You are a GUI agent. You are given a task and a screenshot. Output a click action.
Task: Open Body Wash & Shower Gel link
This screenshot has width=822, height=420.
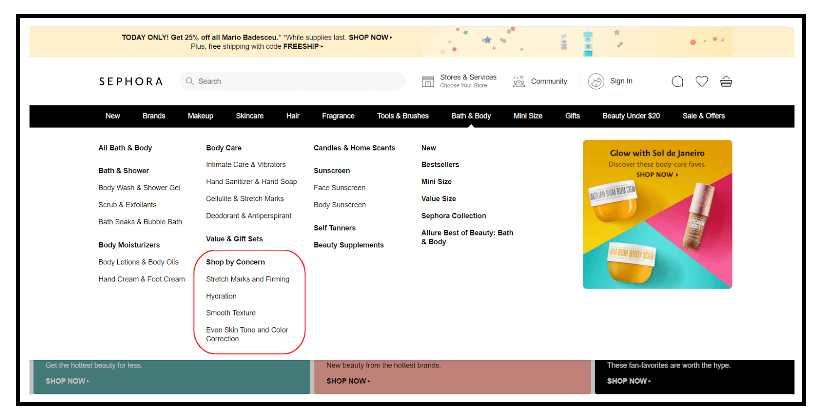tap(139, 187)
